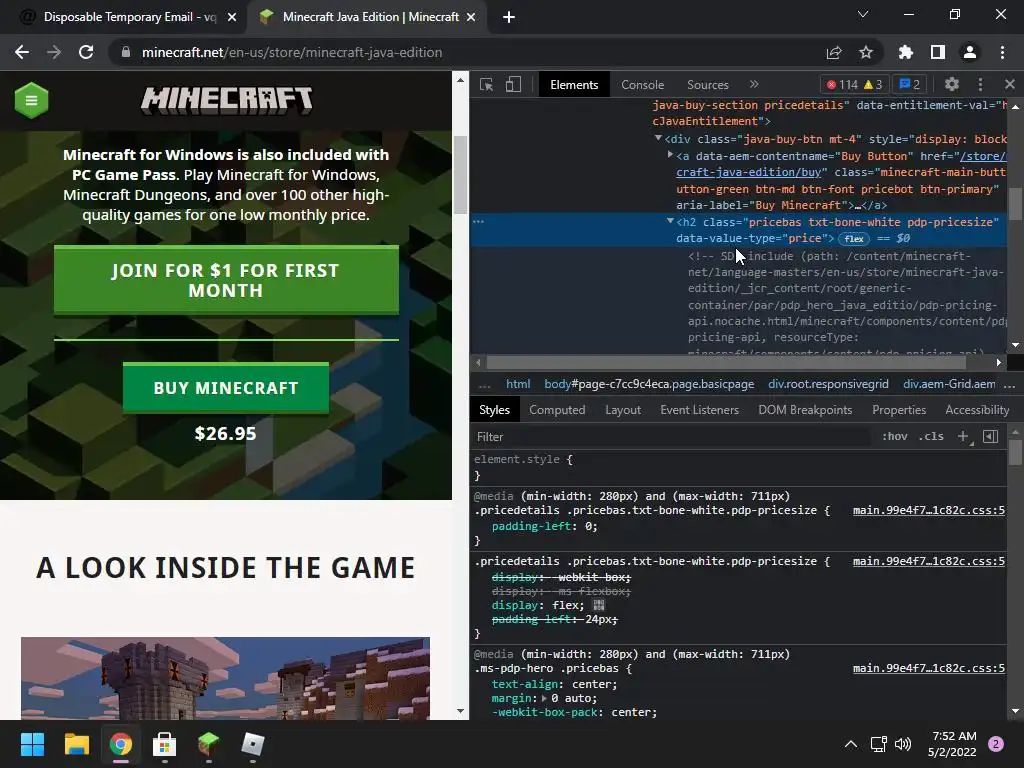Show more DevTools tabs chevron
1024x768 pixels.
click(754, 84)
